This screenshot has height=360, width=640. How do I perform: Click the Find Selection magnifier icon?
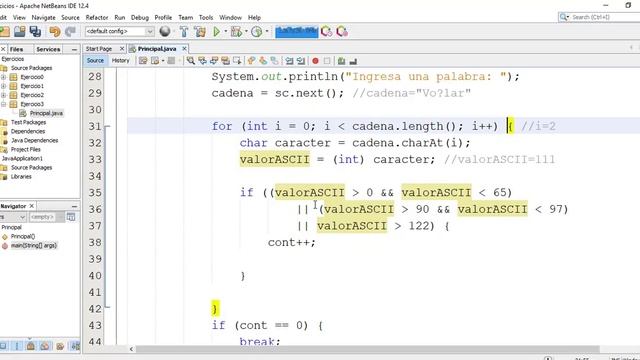(x=191, y=61)
